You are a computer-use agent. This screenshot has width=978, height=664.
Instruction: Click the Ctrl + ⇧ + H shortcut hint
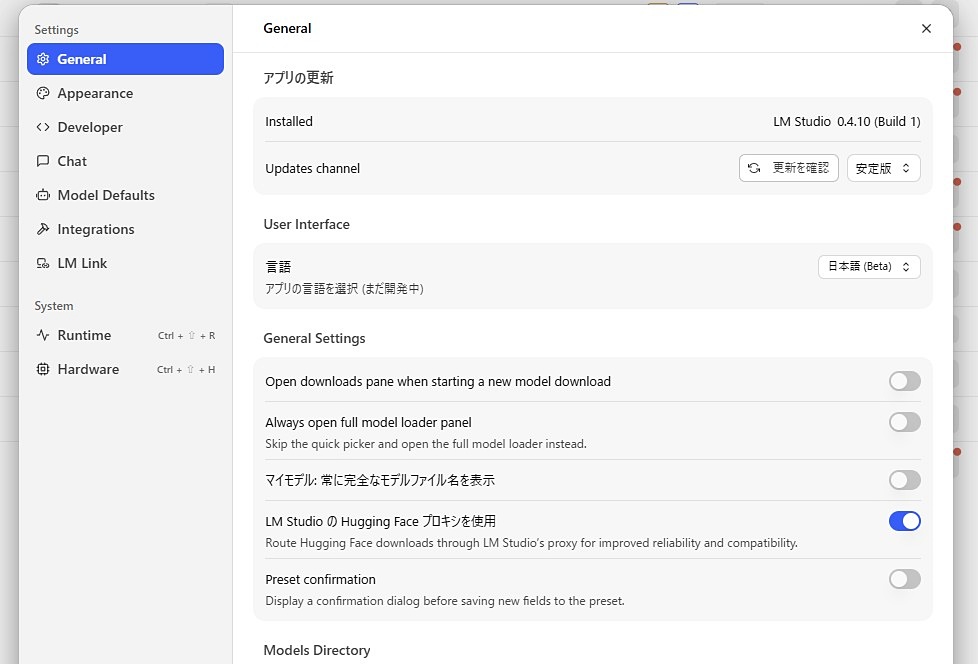(x=186, y=370)
